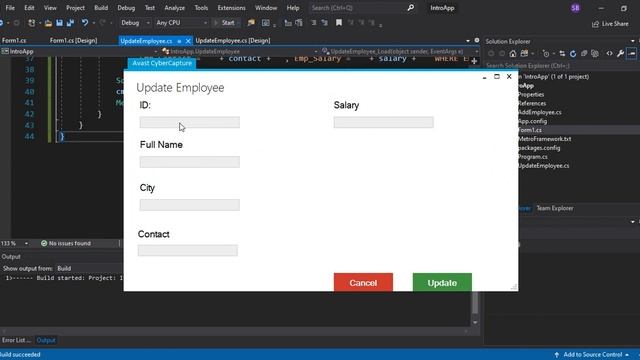Select App.config in Solution Explorer
Viewport: 640px width, 360px height.
pos(532,121)
